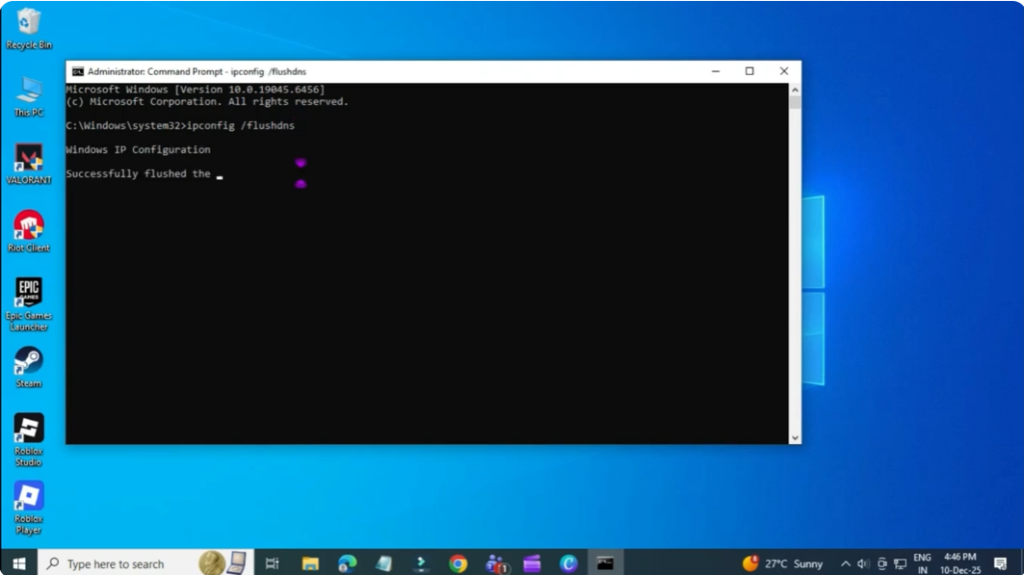Select the Epic Games Launcher shortcut
The image size is (1024, 575).
click(x=28, y=304)
